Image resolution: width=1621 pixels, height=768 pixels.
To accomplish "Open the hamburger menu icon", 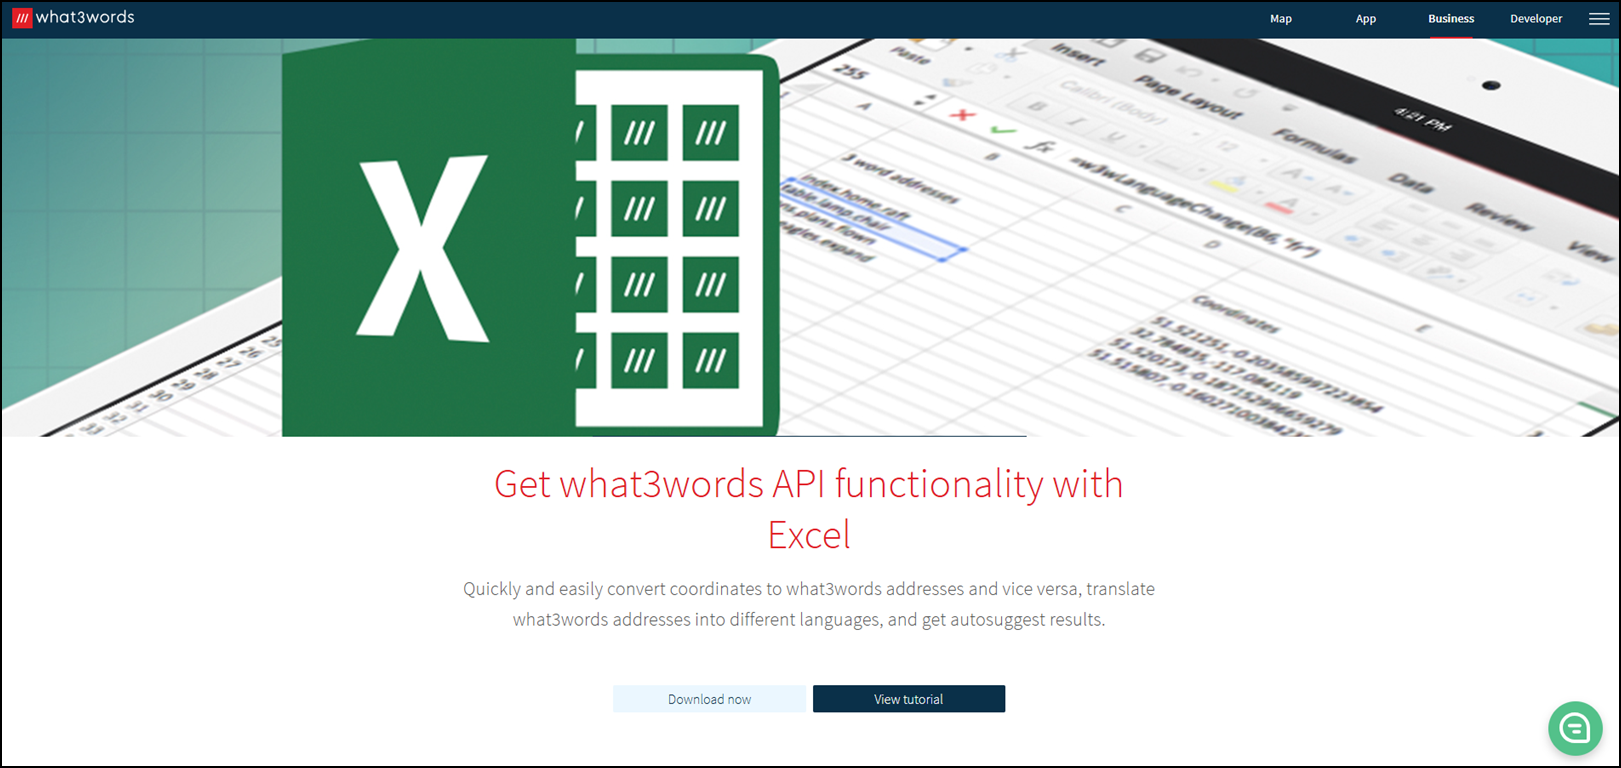I will (x=1599, y=19).
